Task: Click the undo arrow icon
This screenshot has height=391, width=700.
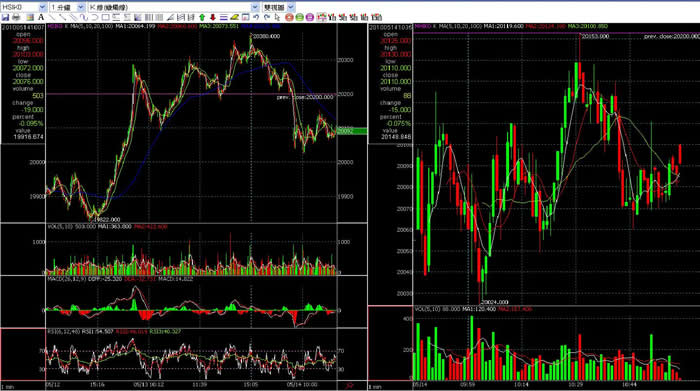Action: click(256, 17)
